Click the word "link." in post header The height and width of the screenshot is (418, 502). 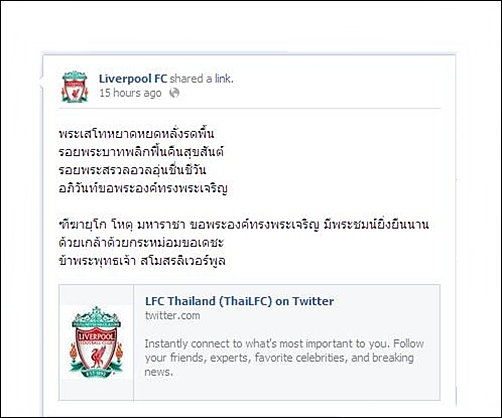224,79
